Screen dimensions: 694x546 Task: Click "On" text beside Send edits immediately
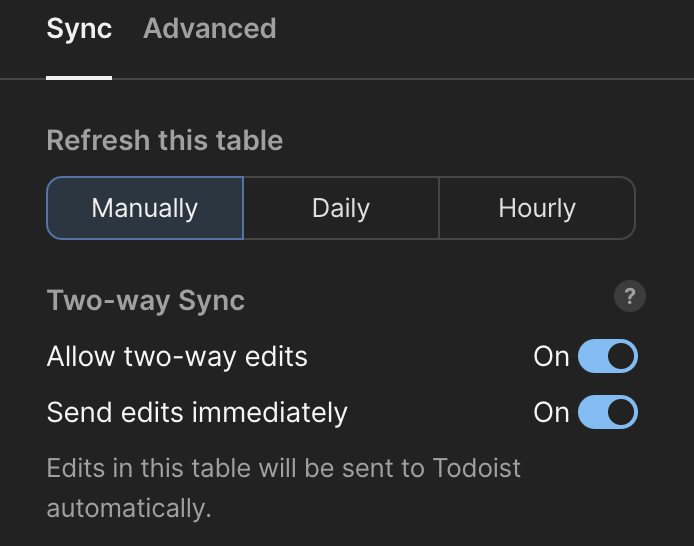pyautogui.click(x=551, y=412)
